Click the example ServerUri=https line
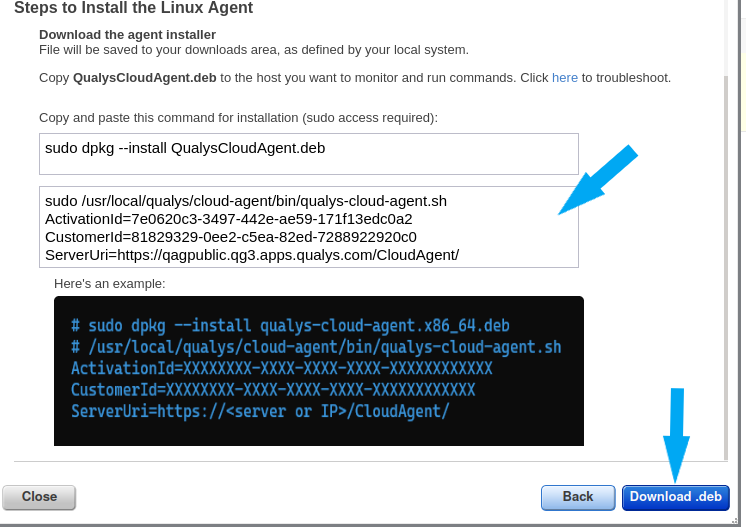The image size is (746, 527). pyautogui.click(x=260, y=411)
